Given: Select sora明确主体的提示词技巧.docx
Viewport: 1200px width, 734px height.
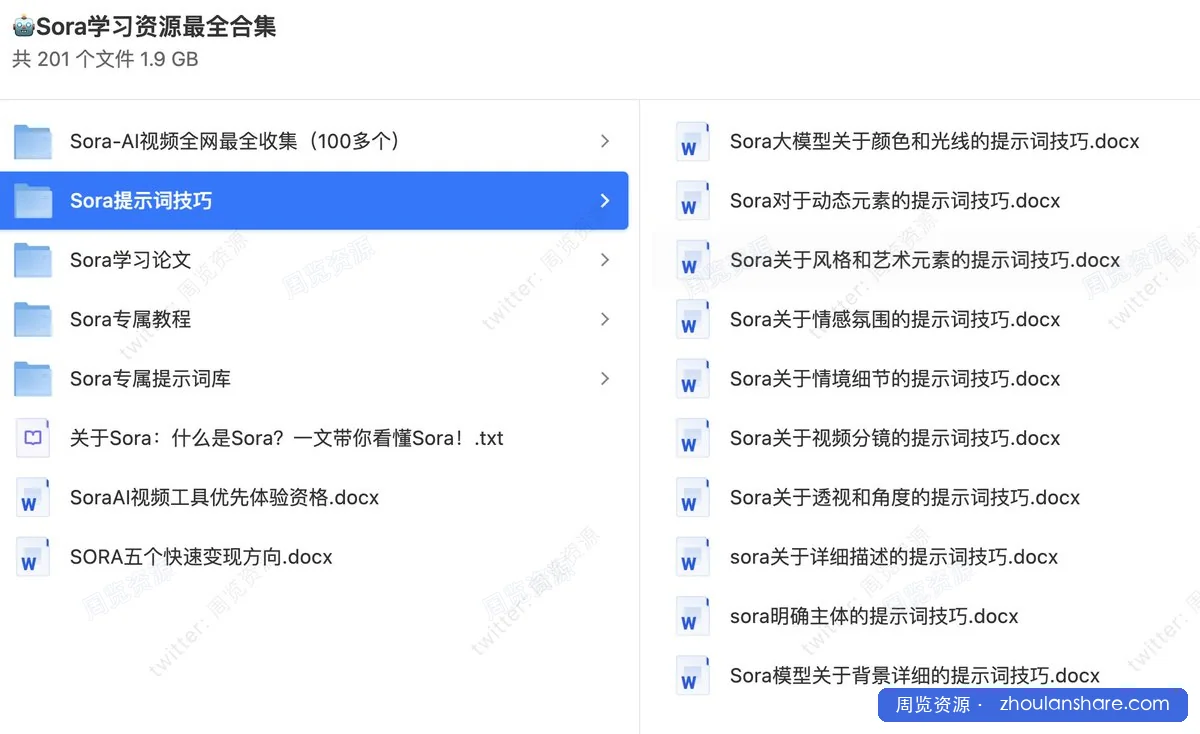Looking at the screenshot, I should (874, 616).
